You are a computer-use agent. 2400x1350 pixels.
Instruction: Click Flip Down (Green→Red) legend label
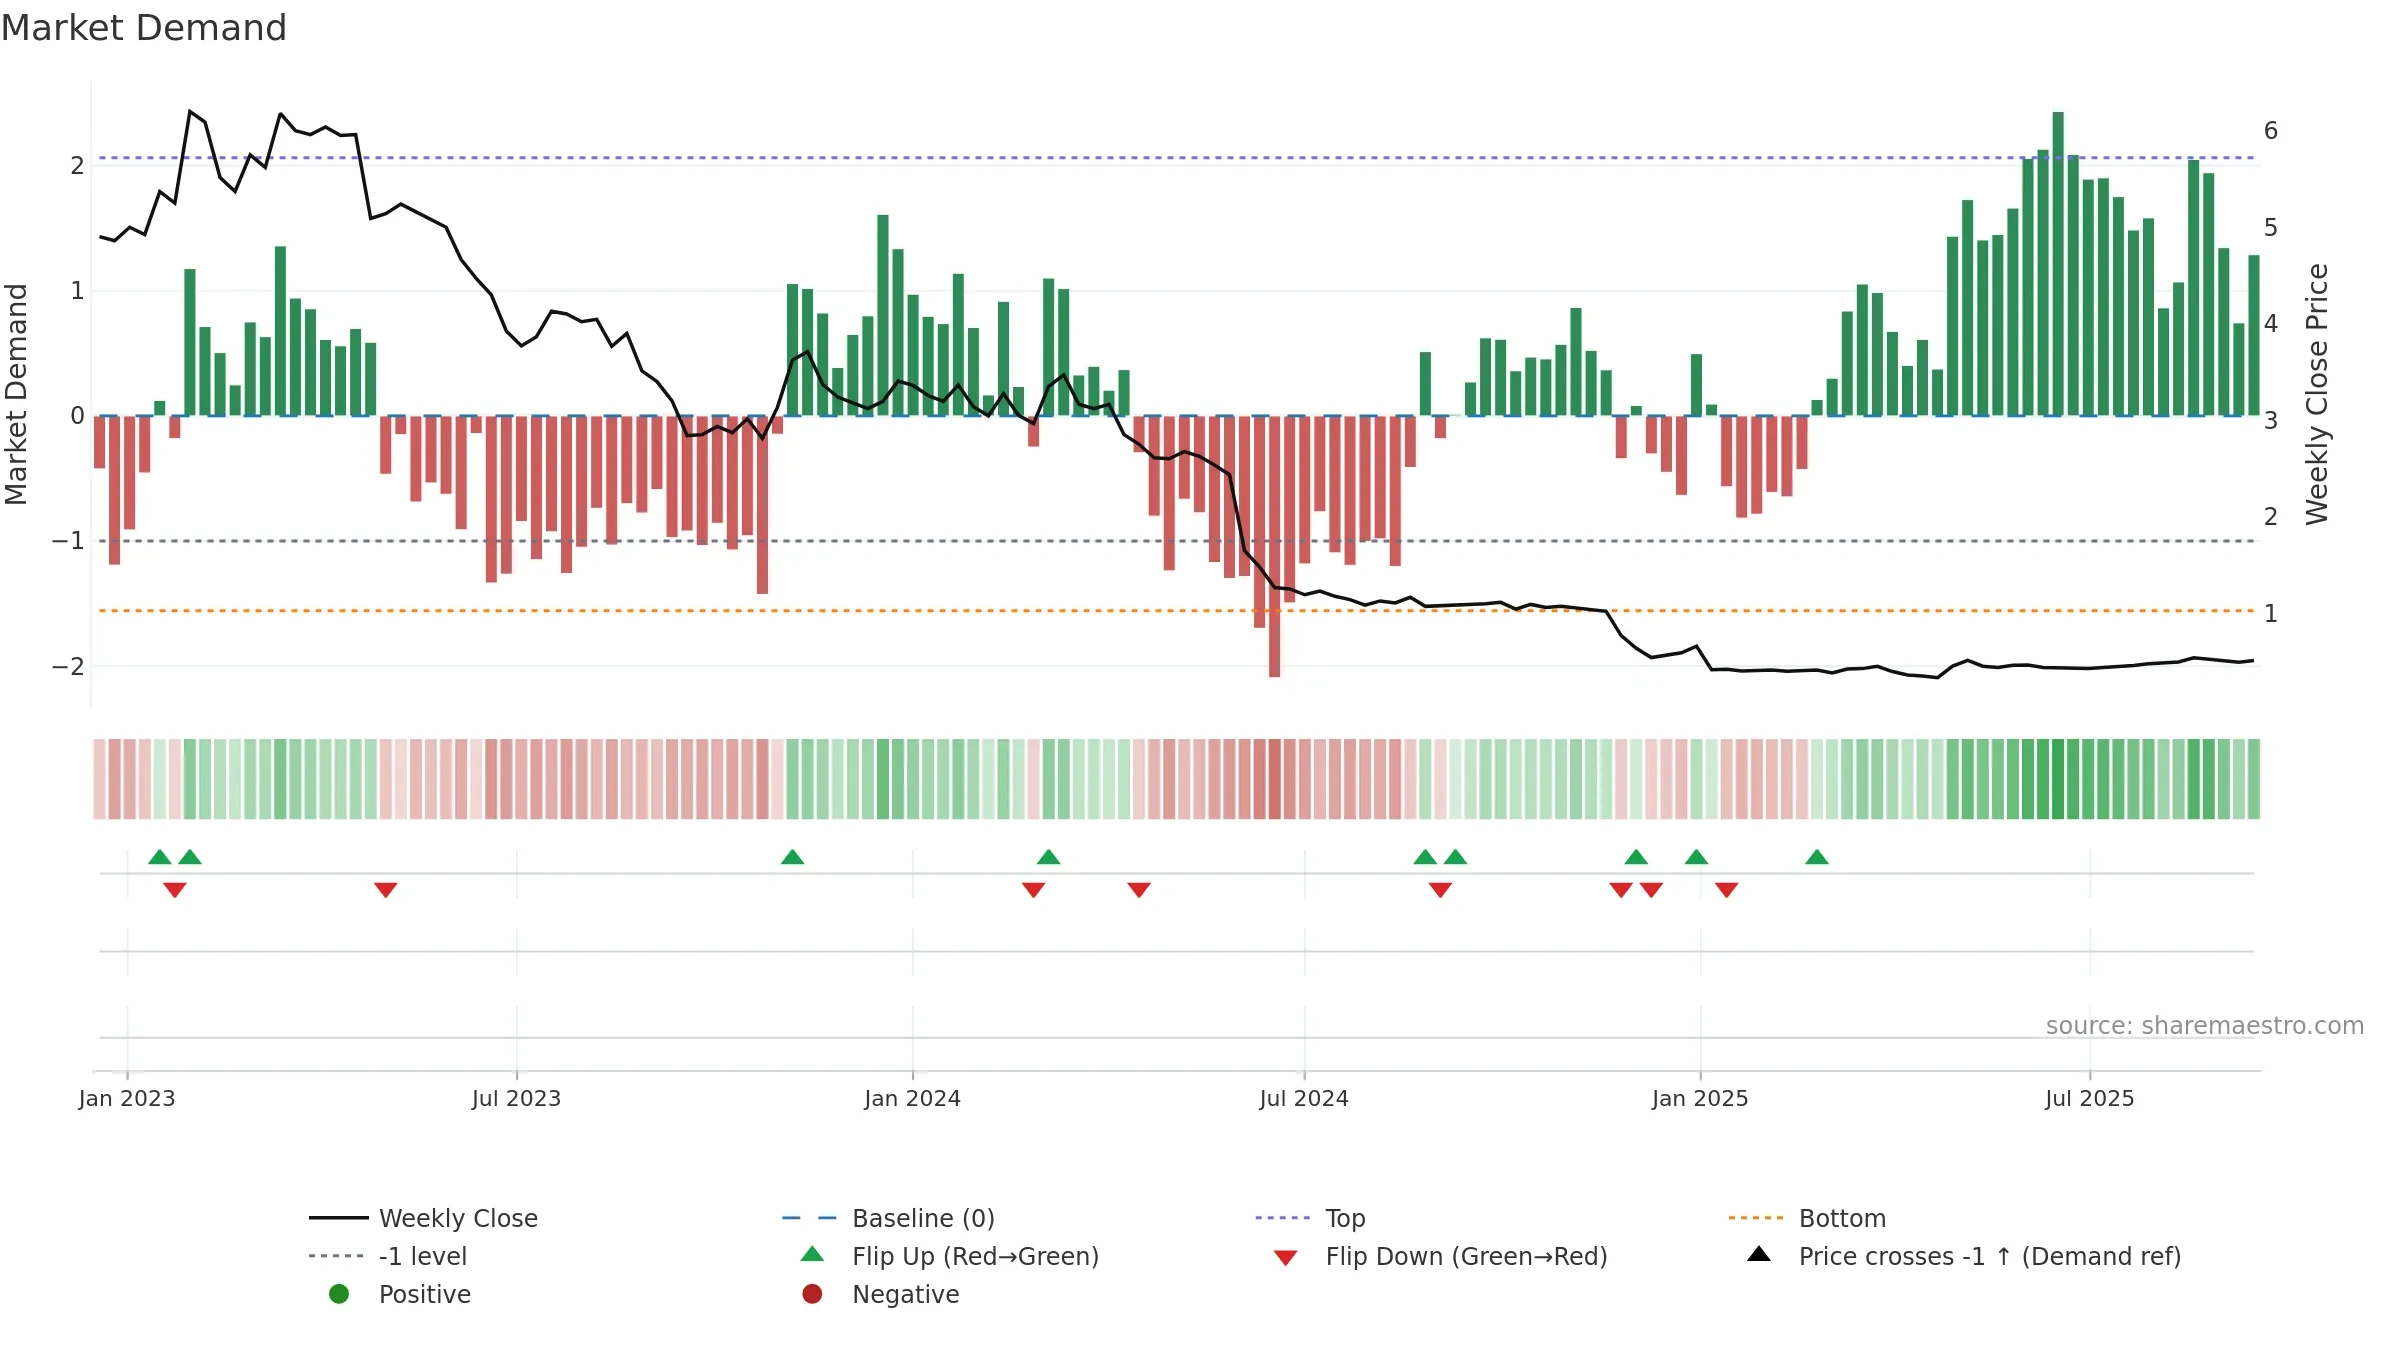pyautogui.click(x=1466, y=1256)
